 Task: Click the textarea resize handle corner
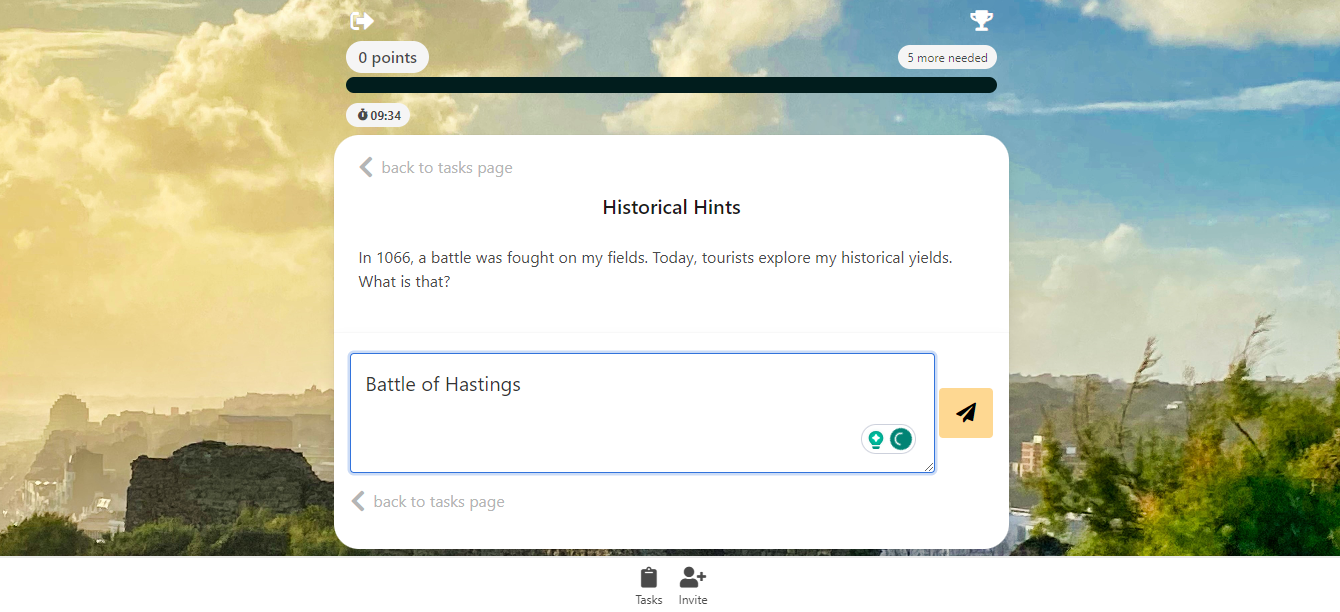928,466
